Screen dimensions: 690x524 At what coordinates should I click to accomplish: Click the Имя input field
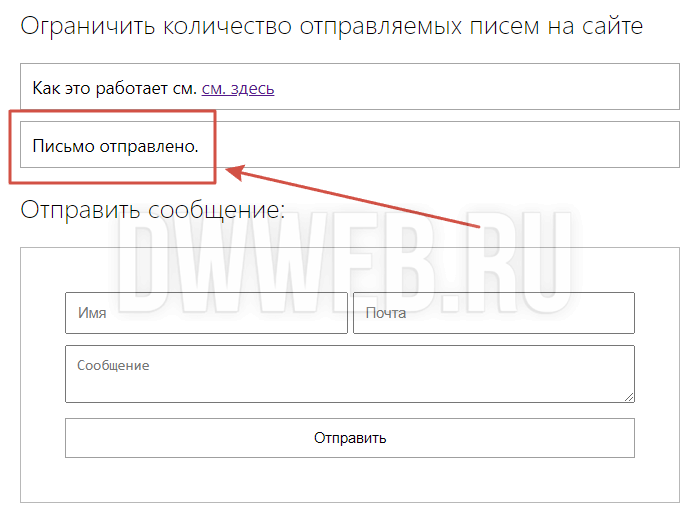coord(206,313)
